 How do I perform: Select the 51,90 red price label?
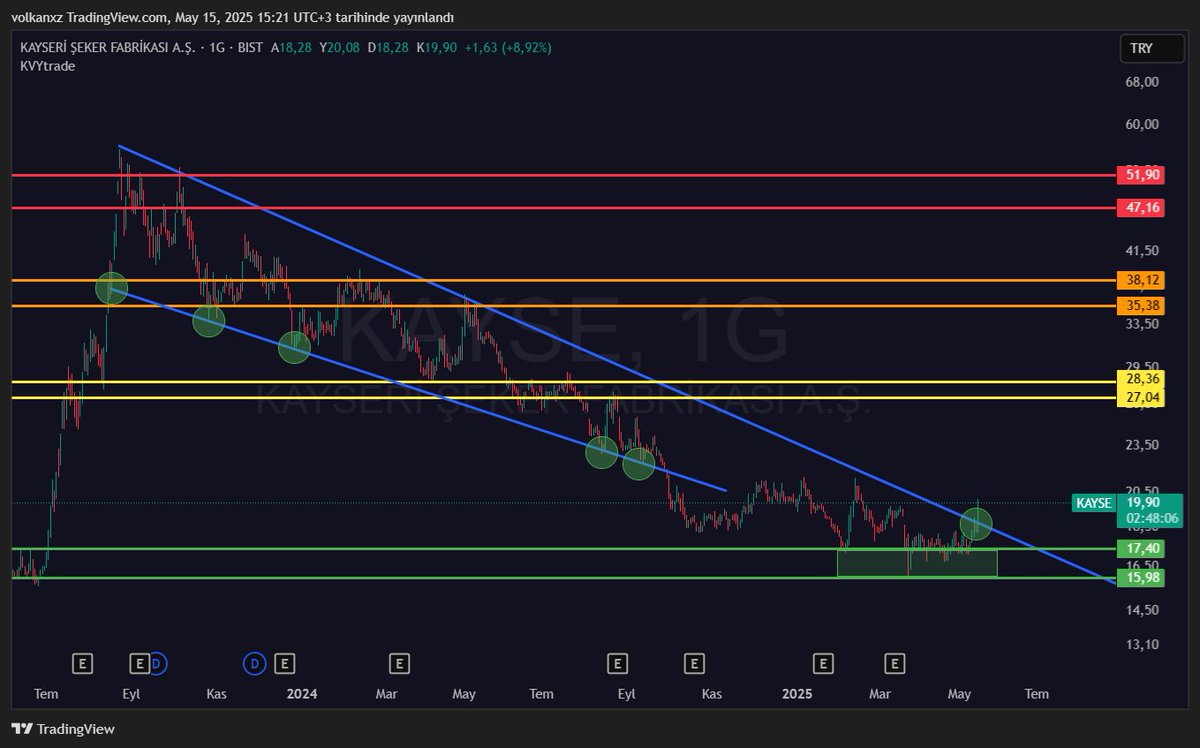tap(1143, 175)
